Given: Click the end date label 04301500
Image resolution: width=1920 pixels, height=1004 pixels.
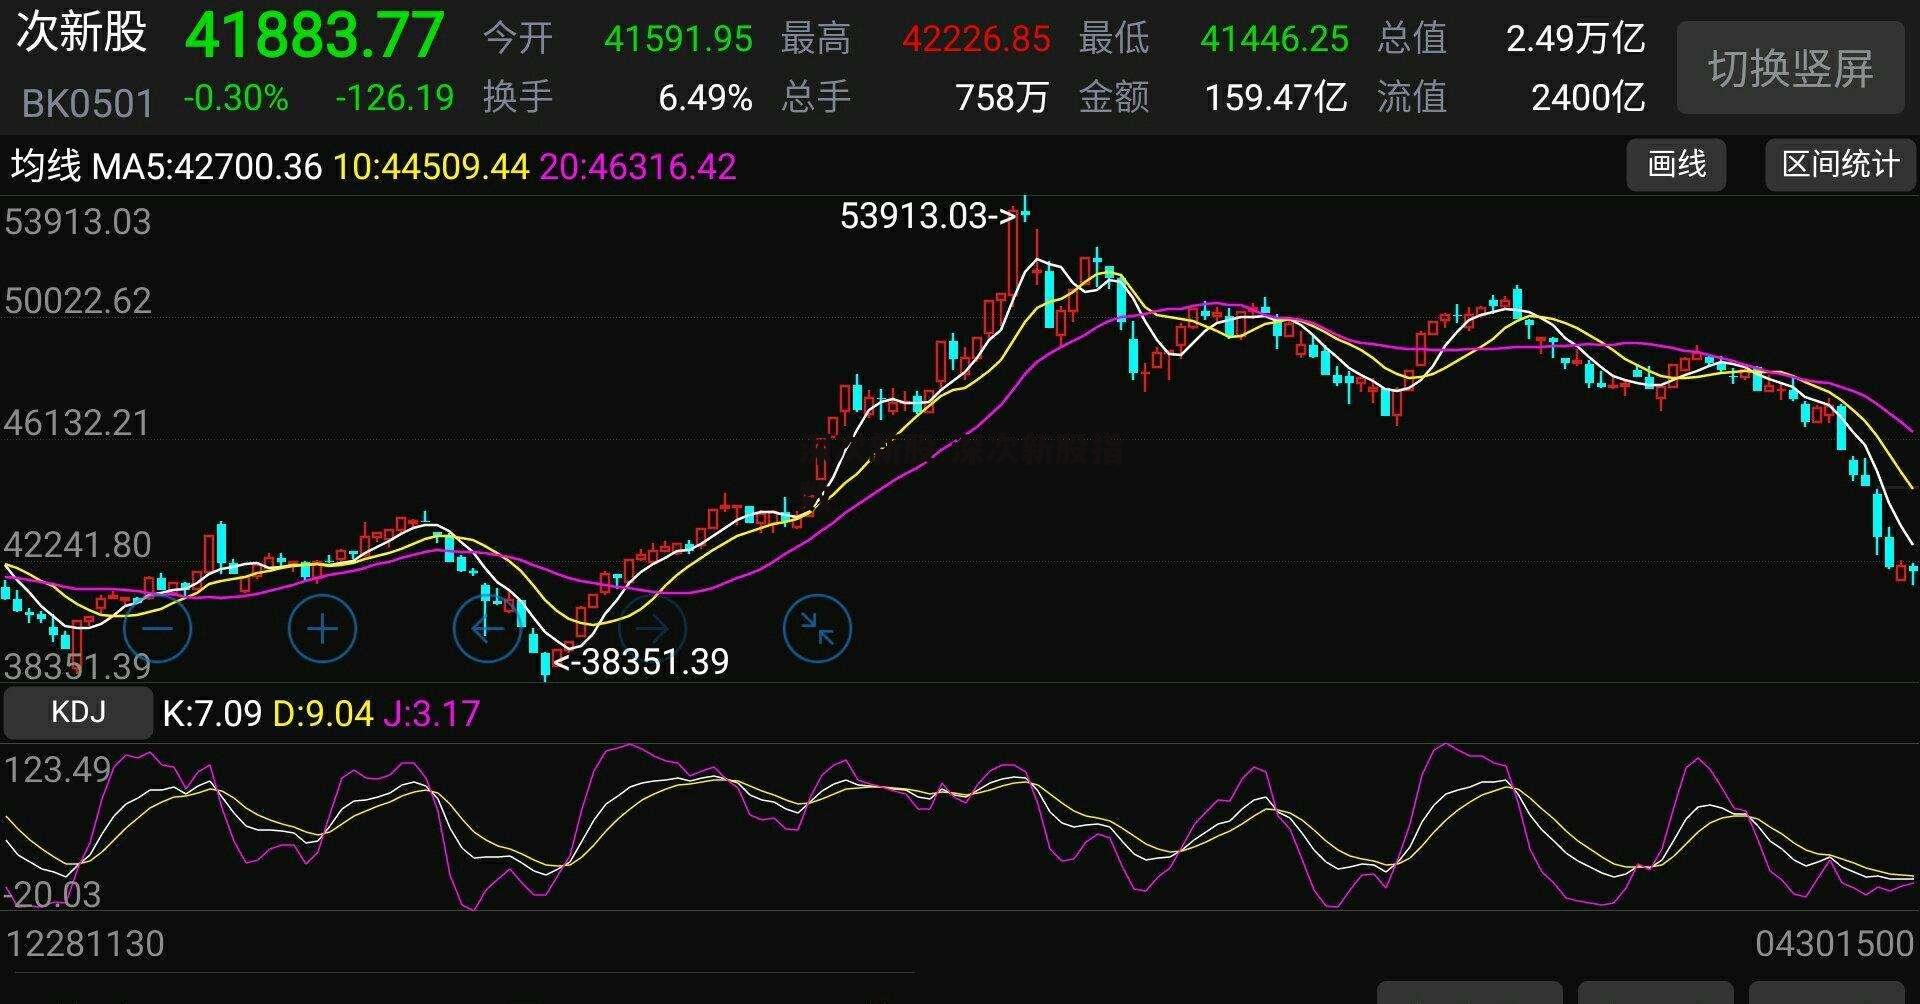Looking at the screenshot, I should pyautogui.click(x=1834, y=944).
